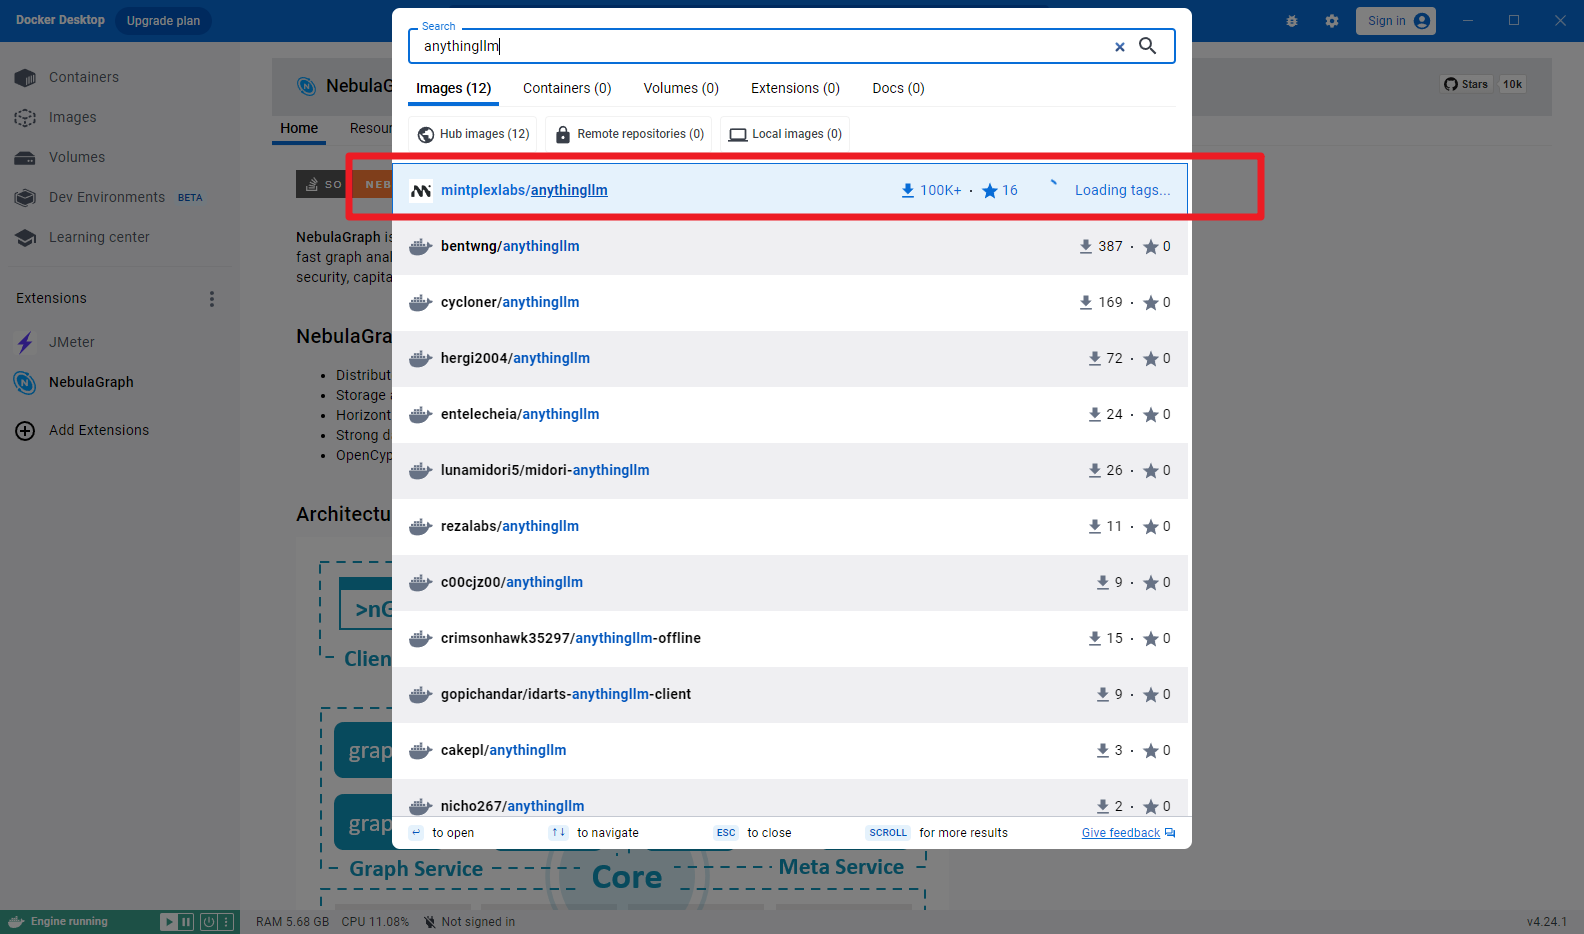Click Add Extensions plus icon

point(26,431)
